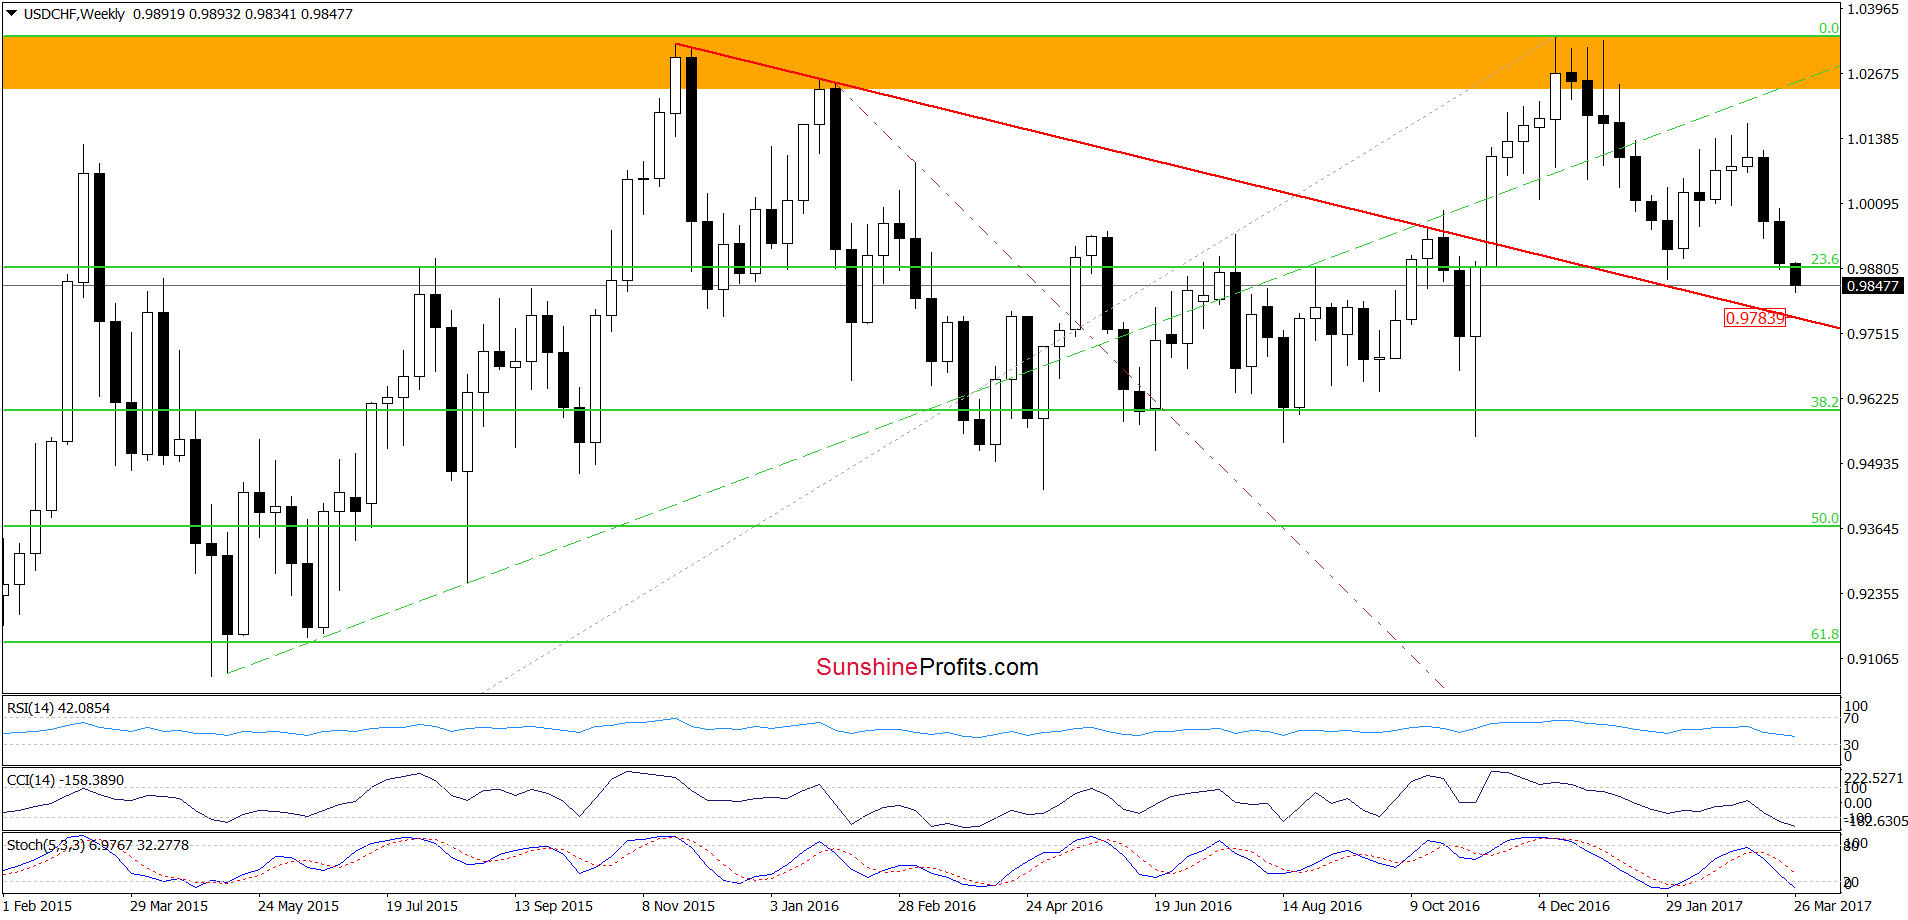
Task: Click the 13 Sep 2015 date label
Action: pos(553,906)
